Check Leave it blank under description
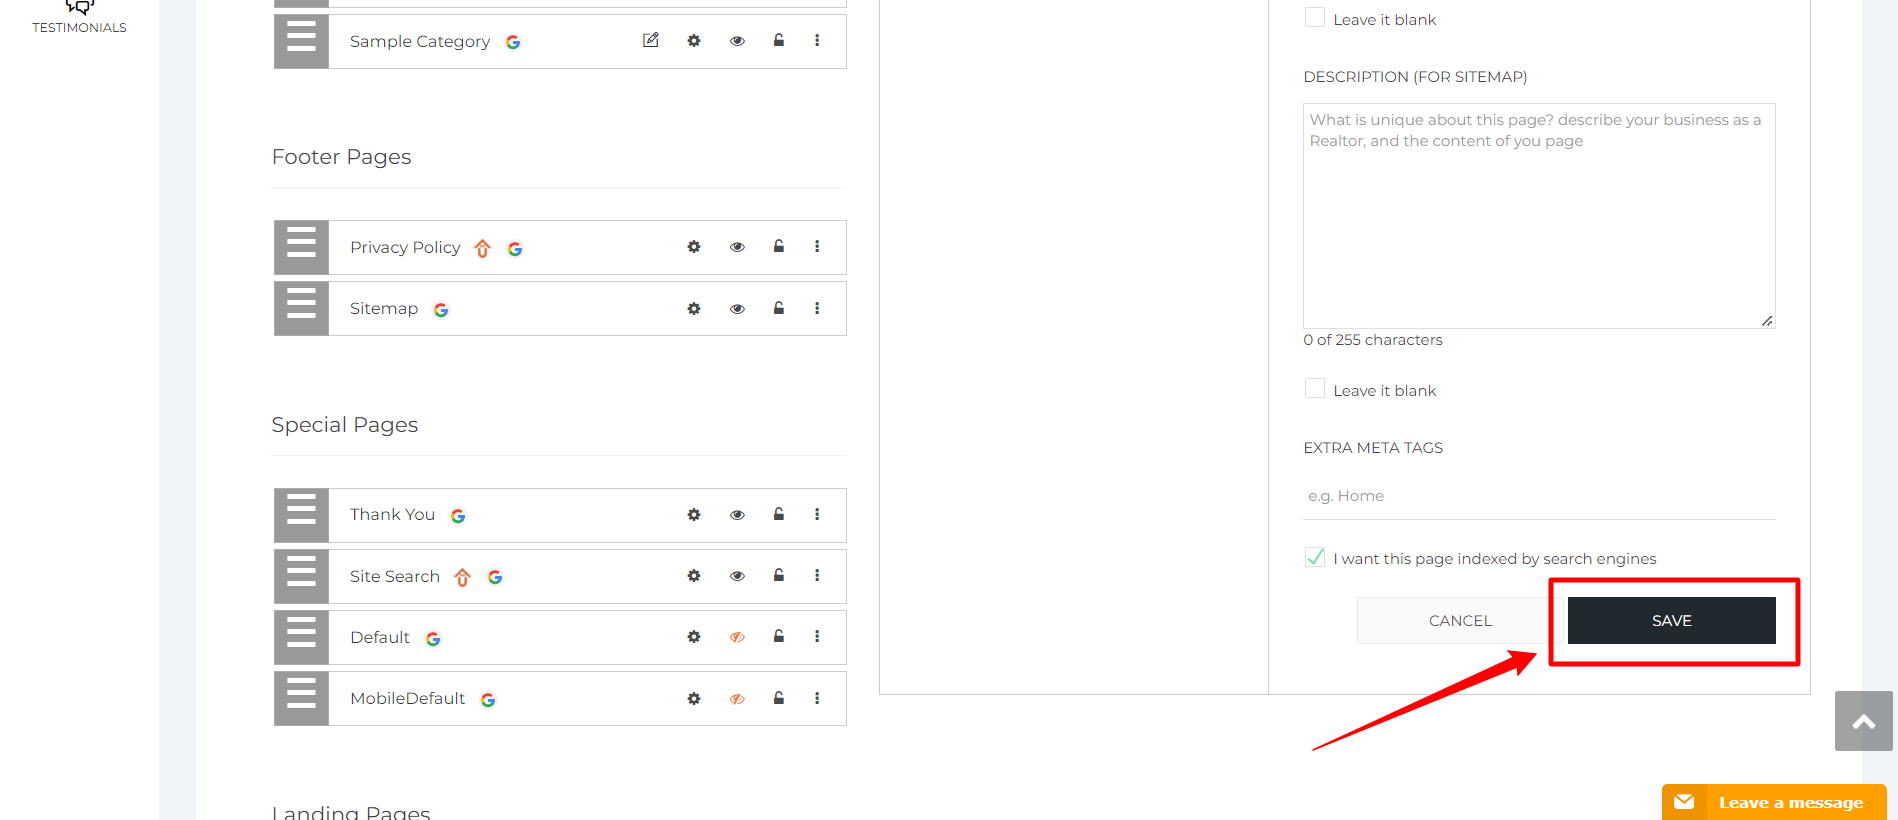Image resolution: width=1898 pixels, height=820 pixels. click(x=1315, y=389)
